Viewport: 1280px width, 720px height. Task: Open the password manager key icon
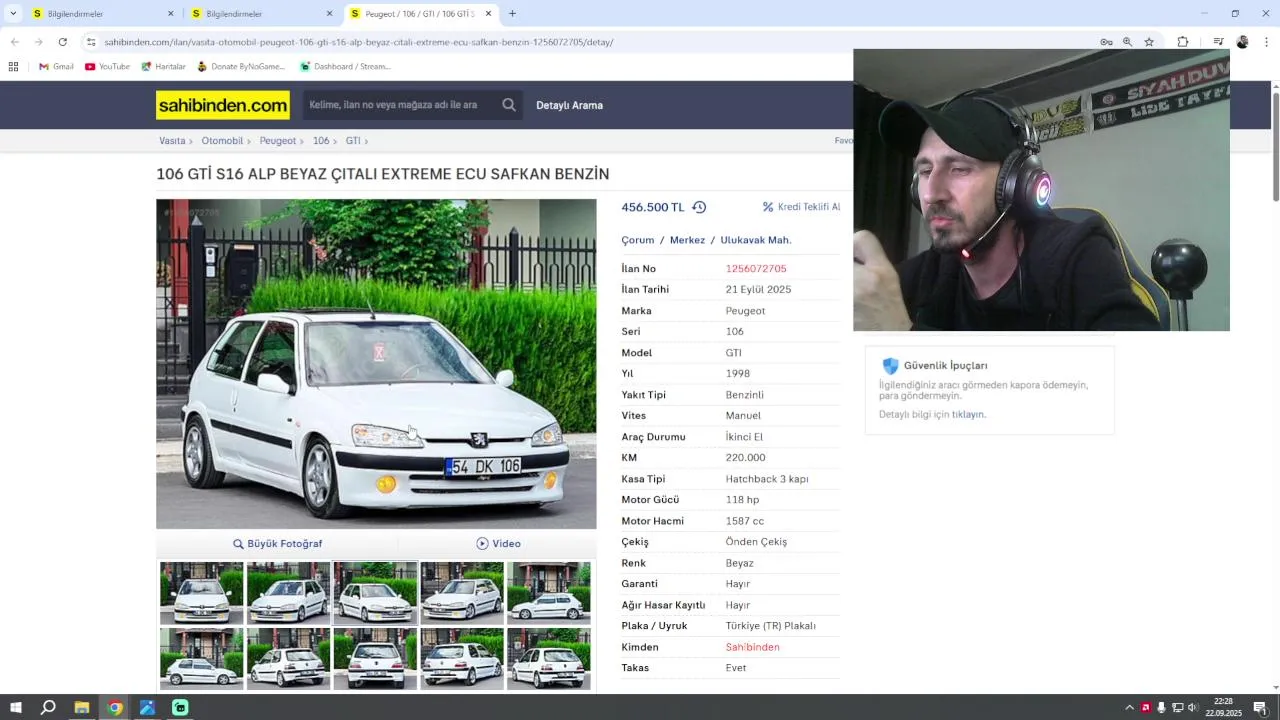coord(1106,42)
